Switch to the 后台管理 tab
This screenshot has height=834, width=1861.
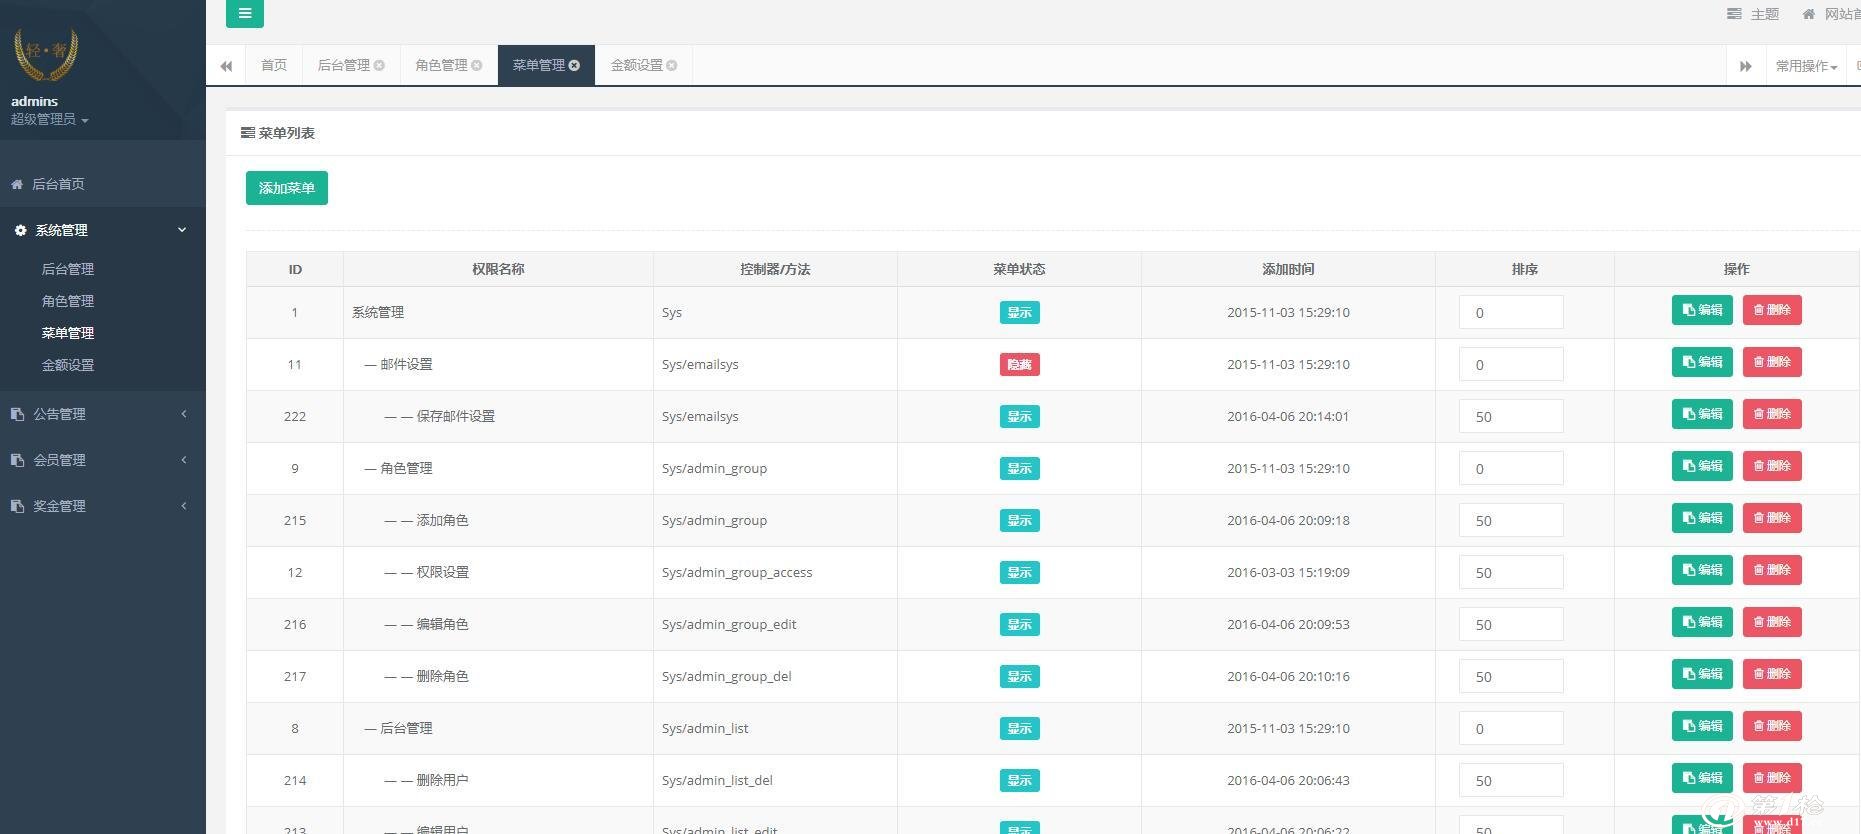[x=344, y=66]
